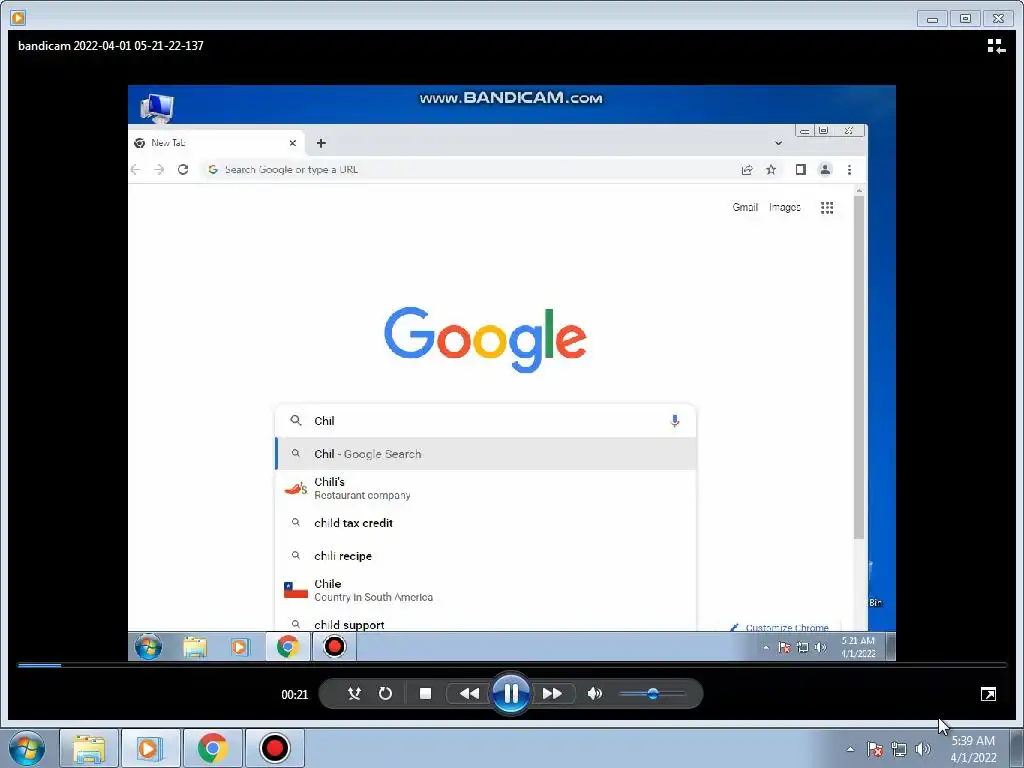The height and width of the screenshot is (768, 1024).
Task: Click the Google logo
Action: pos(485,339)
